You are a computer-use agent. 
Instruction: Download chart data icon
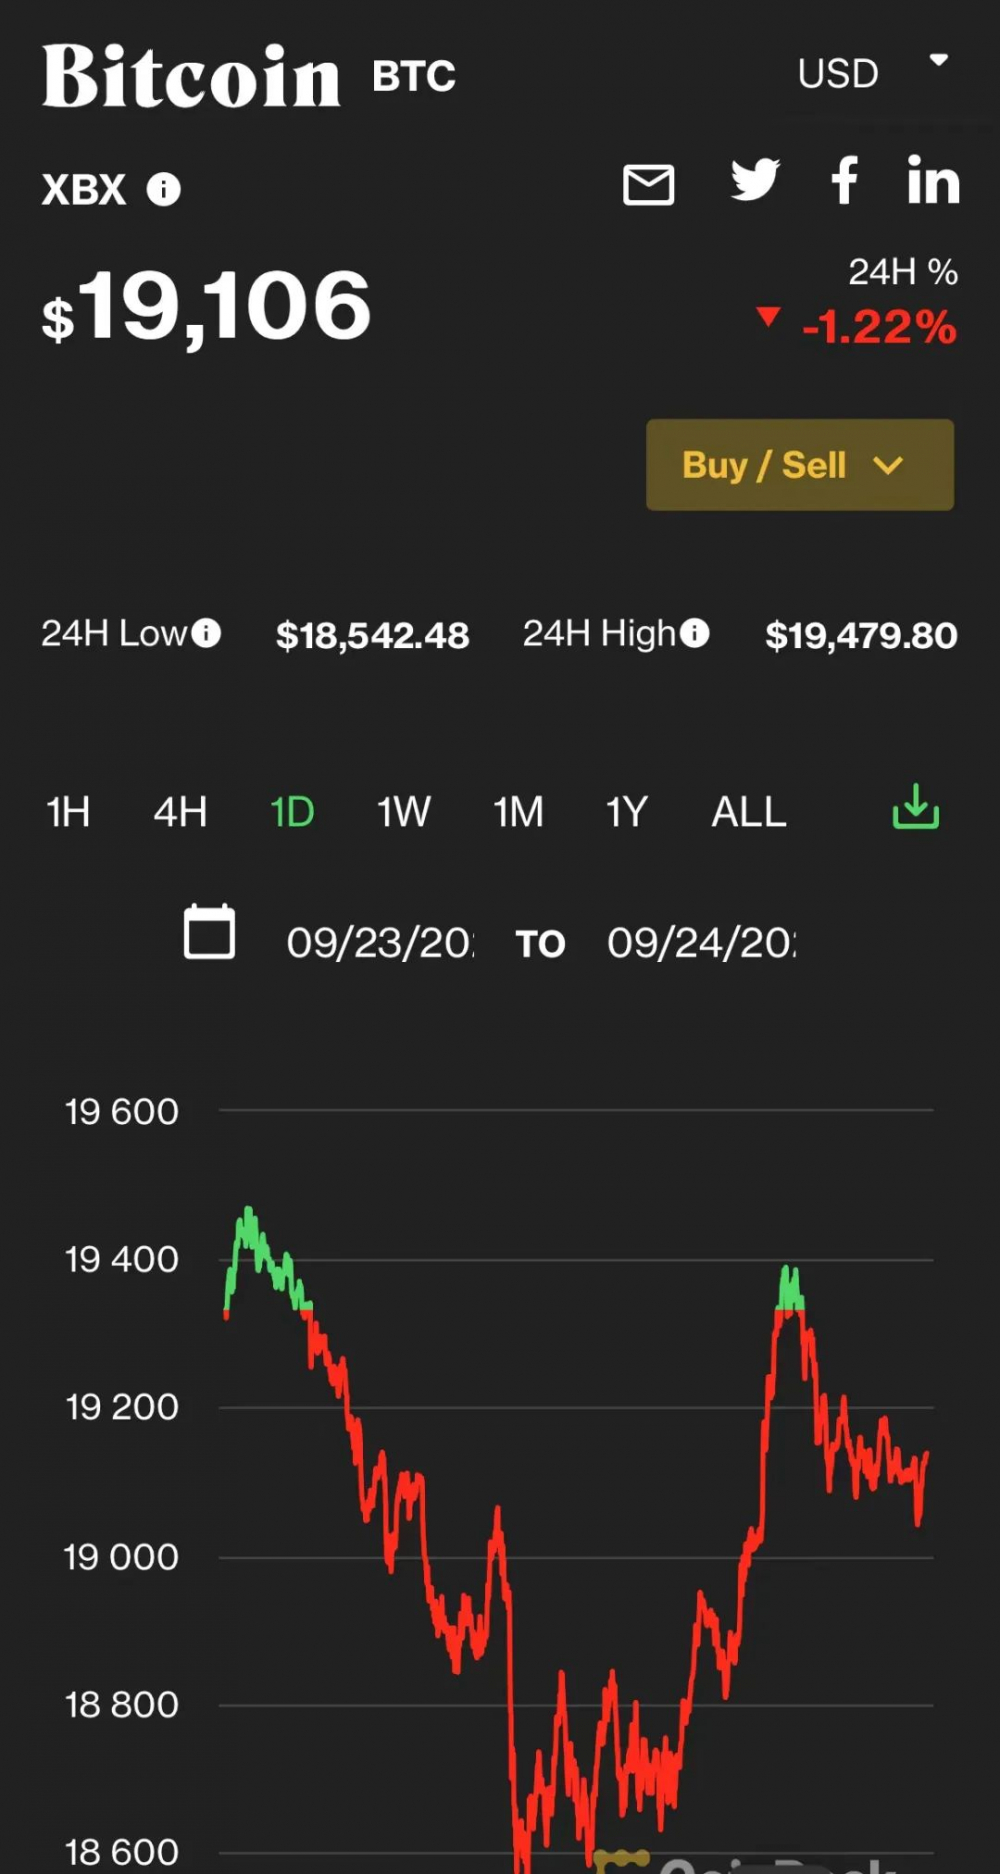[x=915, y=807]
